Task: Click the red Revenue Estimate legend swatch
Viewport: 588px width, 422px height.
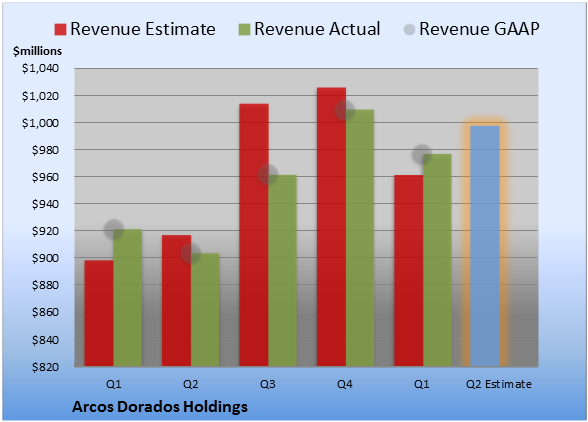Action: click(x=60, y=30)
